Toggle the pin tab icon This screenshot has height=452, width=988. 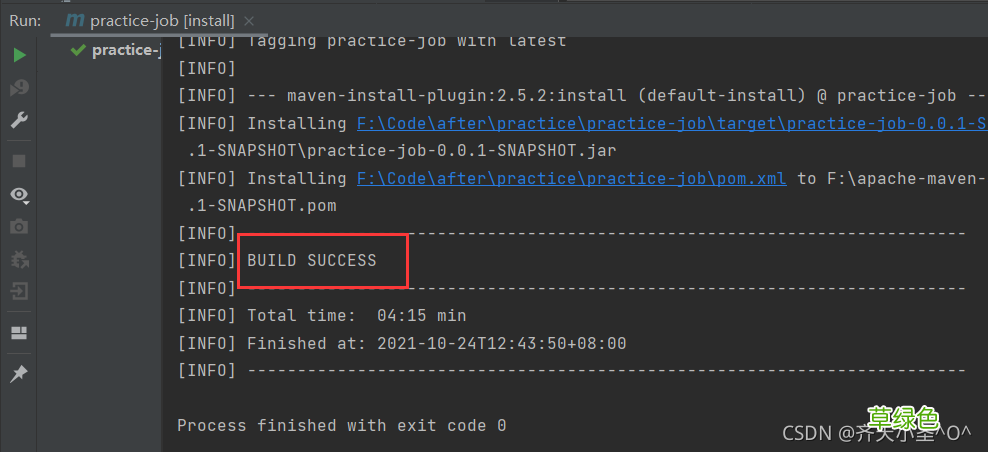tap(20, 374)
